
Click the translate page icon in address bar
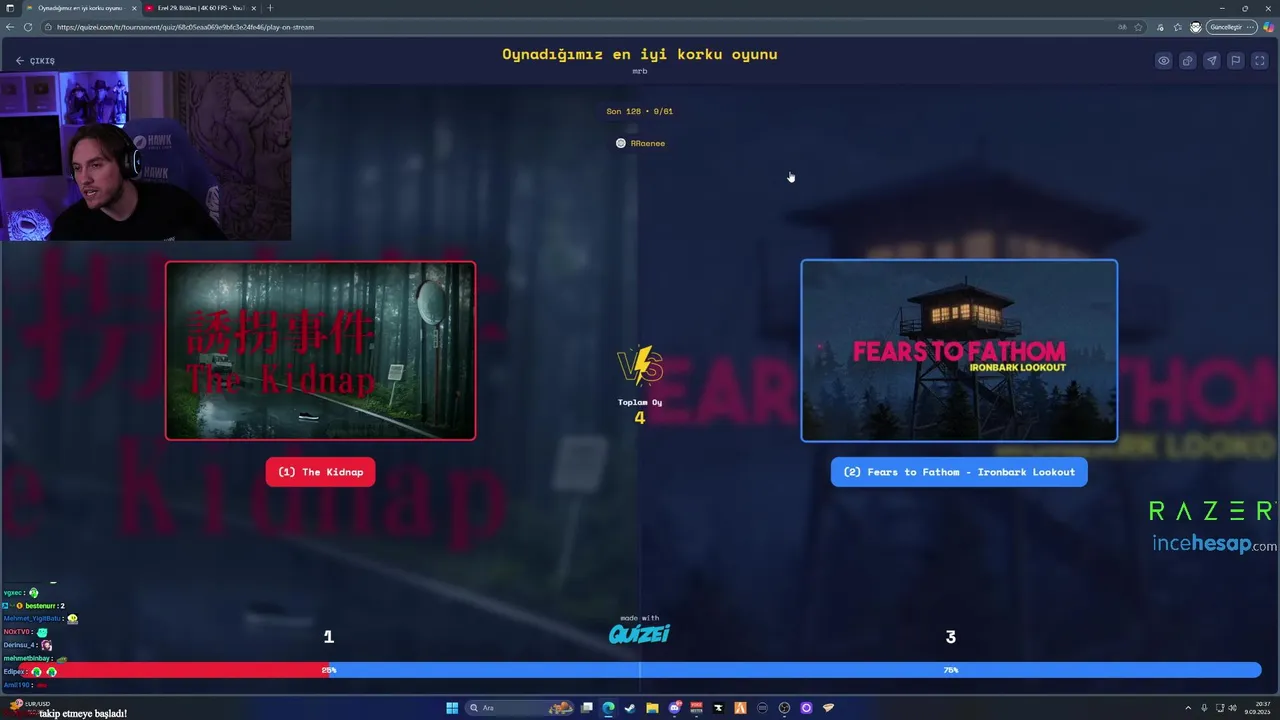[1123, 27]
